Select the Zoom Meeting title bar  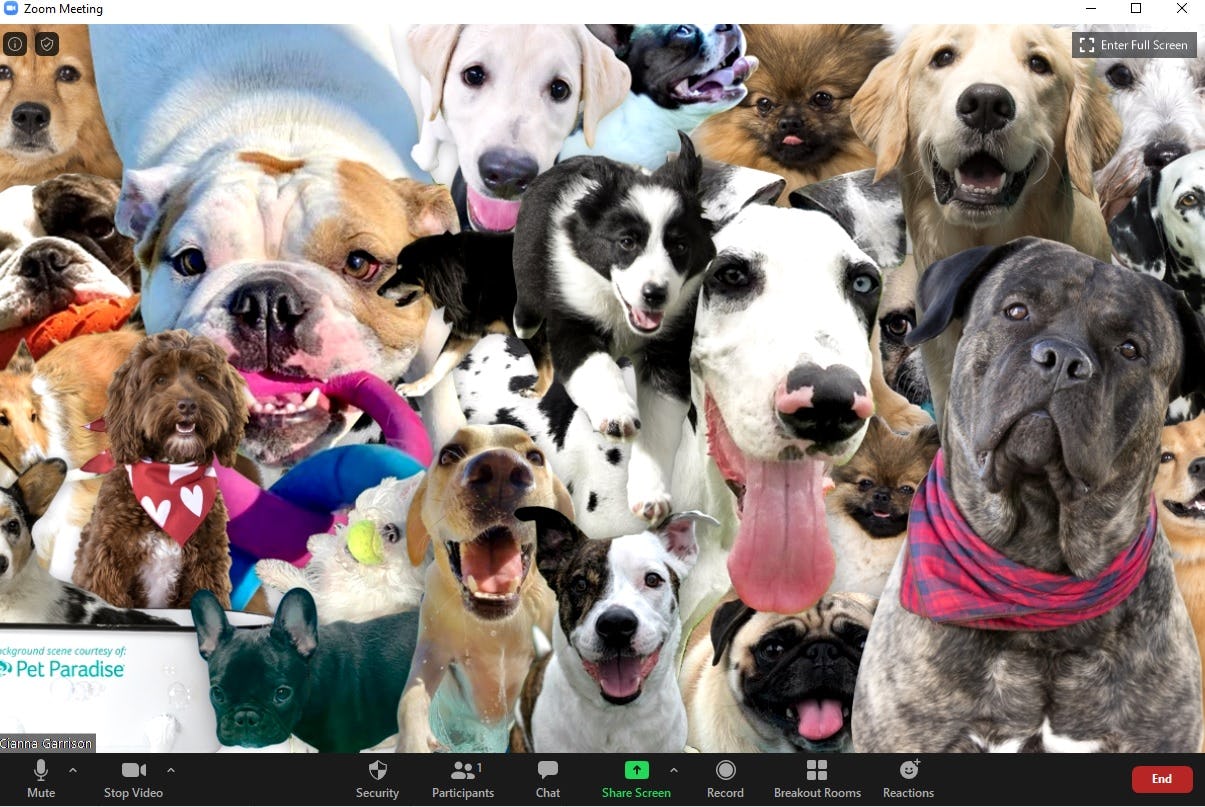point(63,8)
